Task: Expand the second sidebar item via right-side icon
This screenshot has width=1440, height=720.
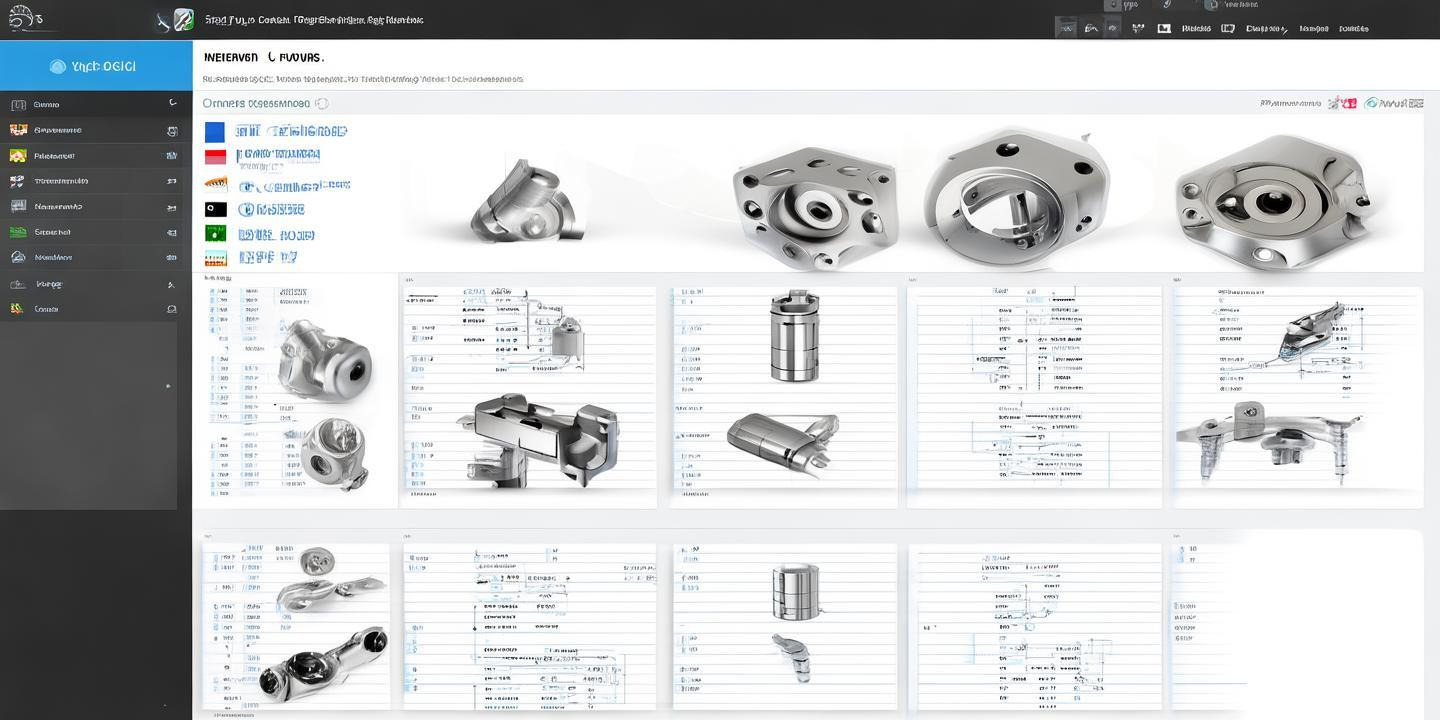Action: [172, 130]
